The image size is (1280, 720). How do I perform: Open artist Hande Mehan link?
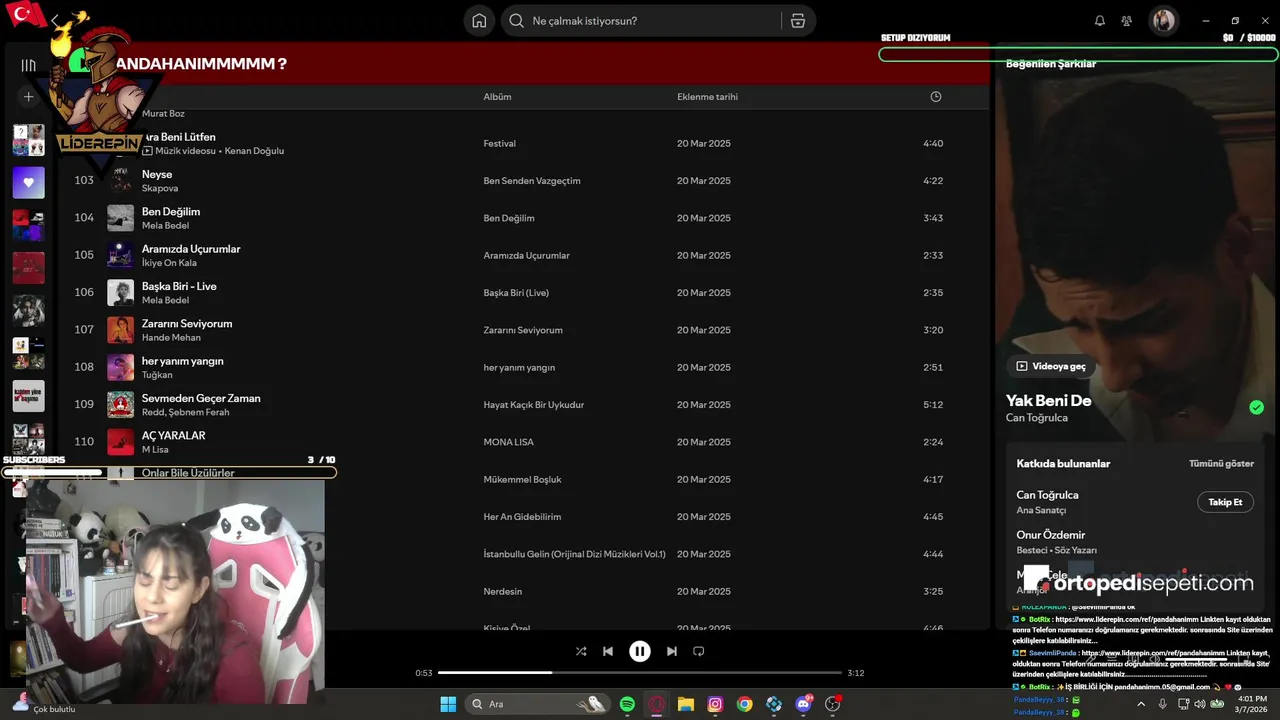point(171,338)
